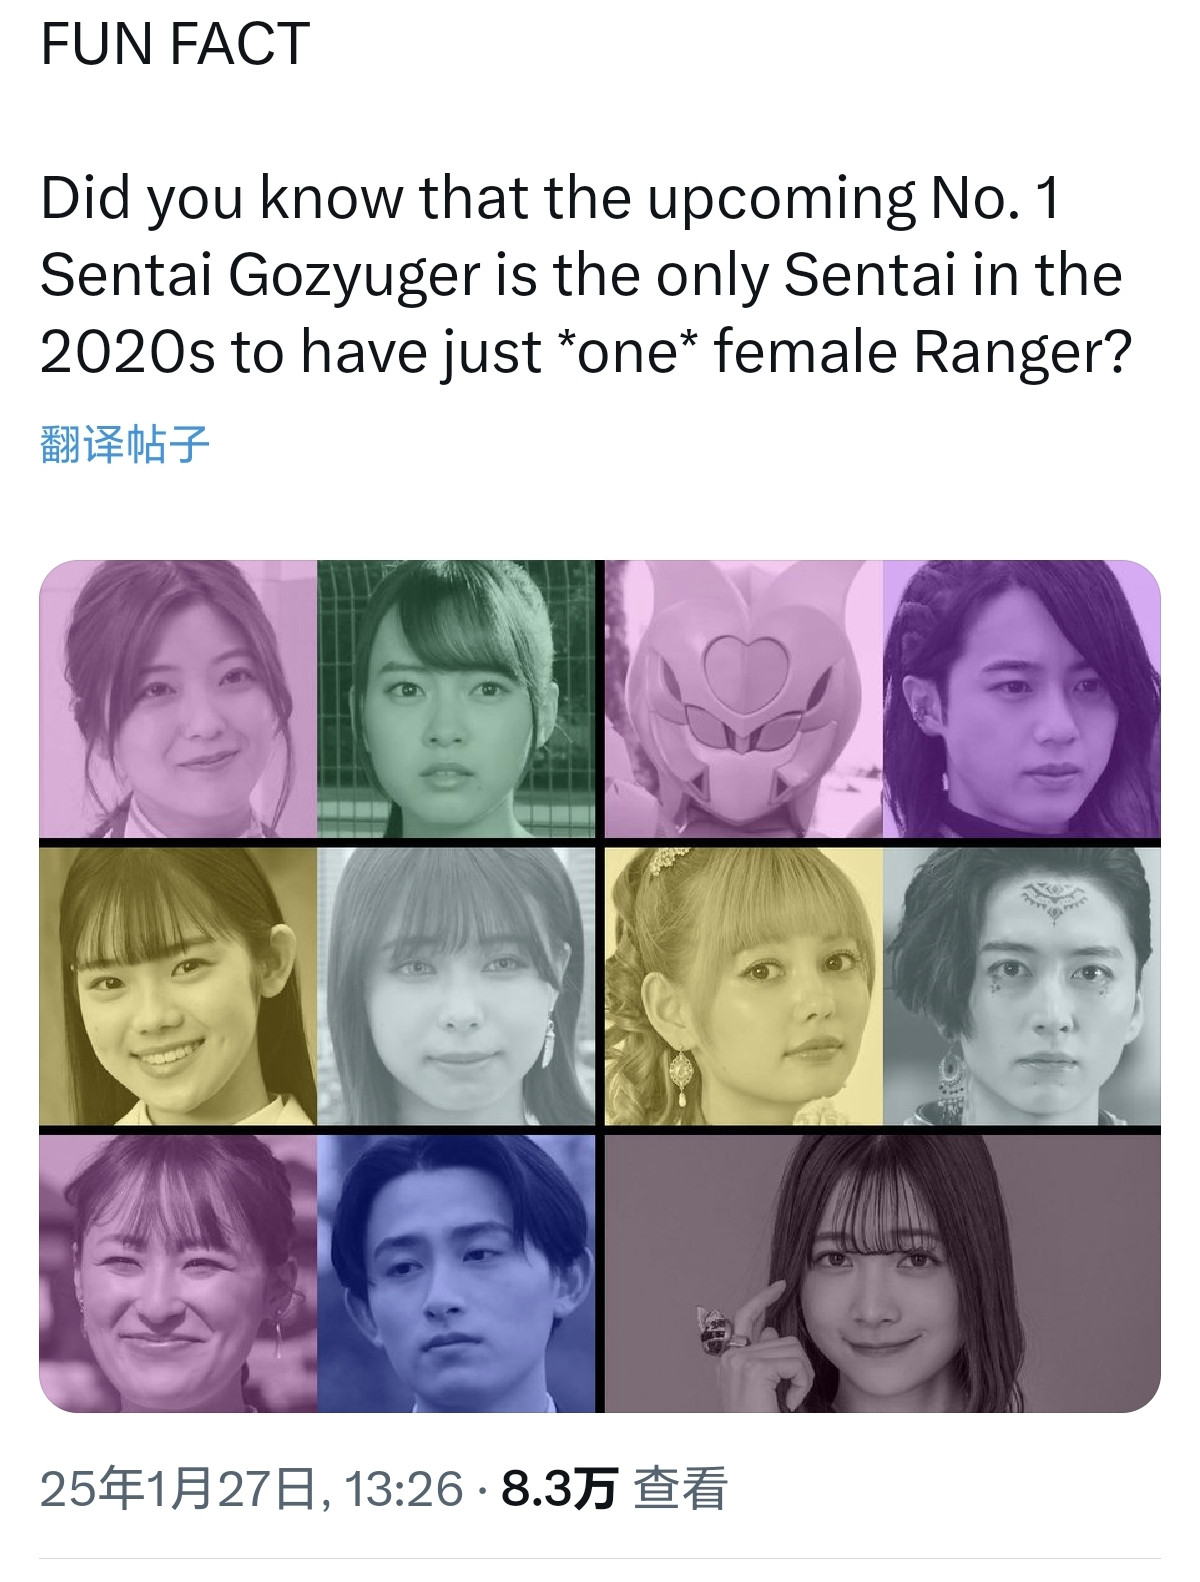
Task: Tap the 2020s text in the post
Action: pos(127,353)
